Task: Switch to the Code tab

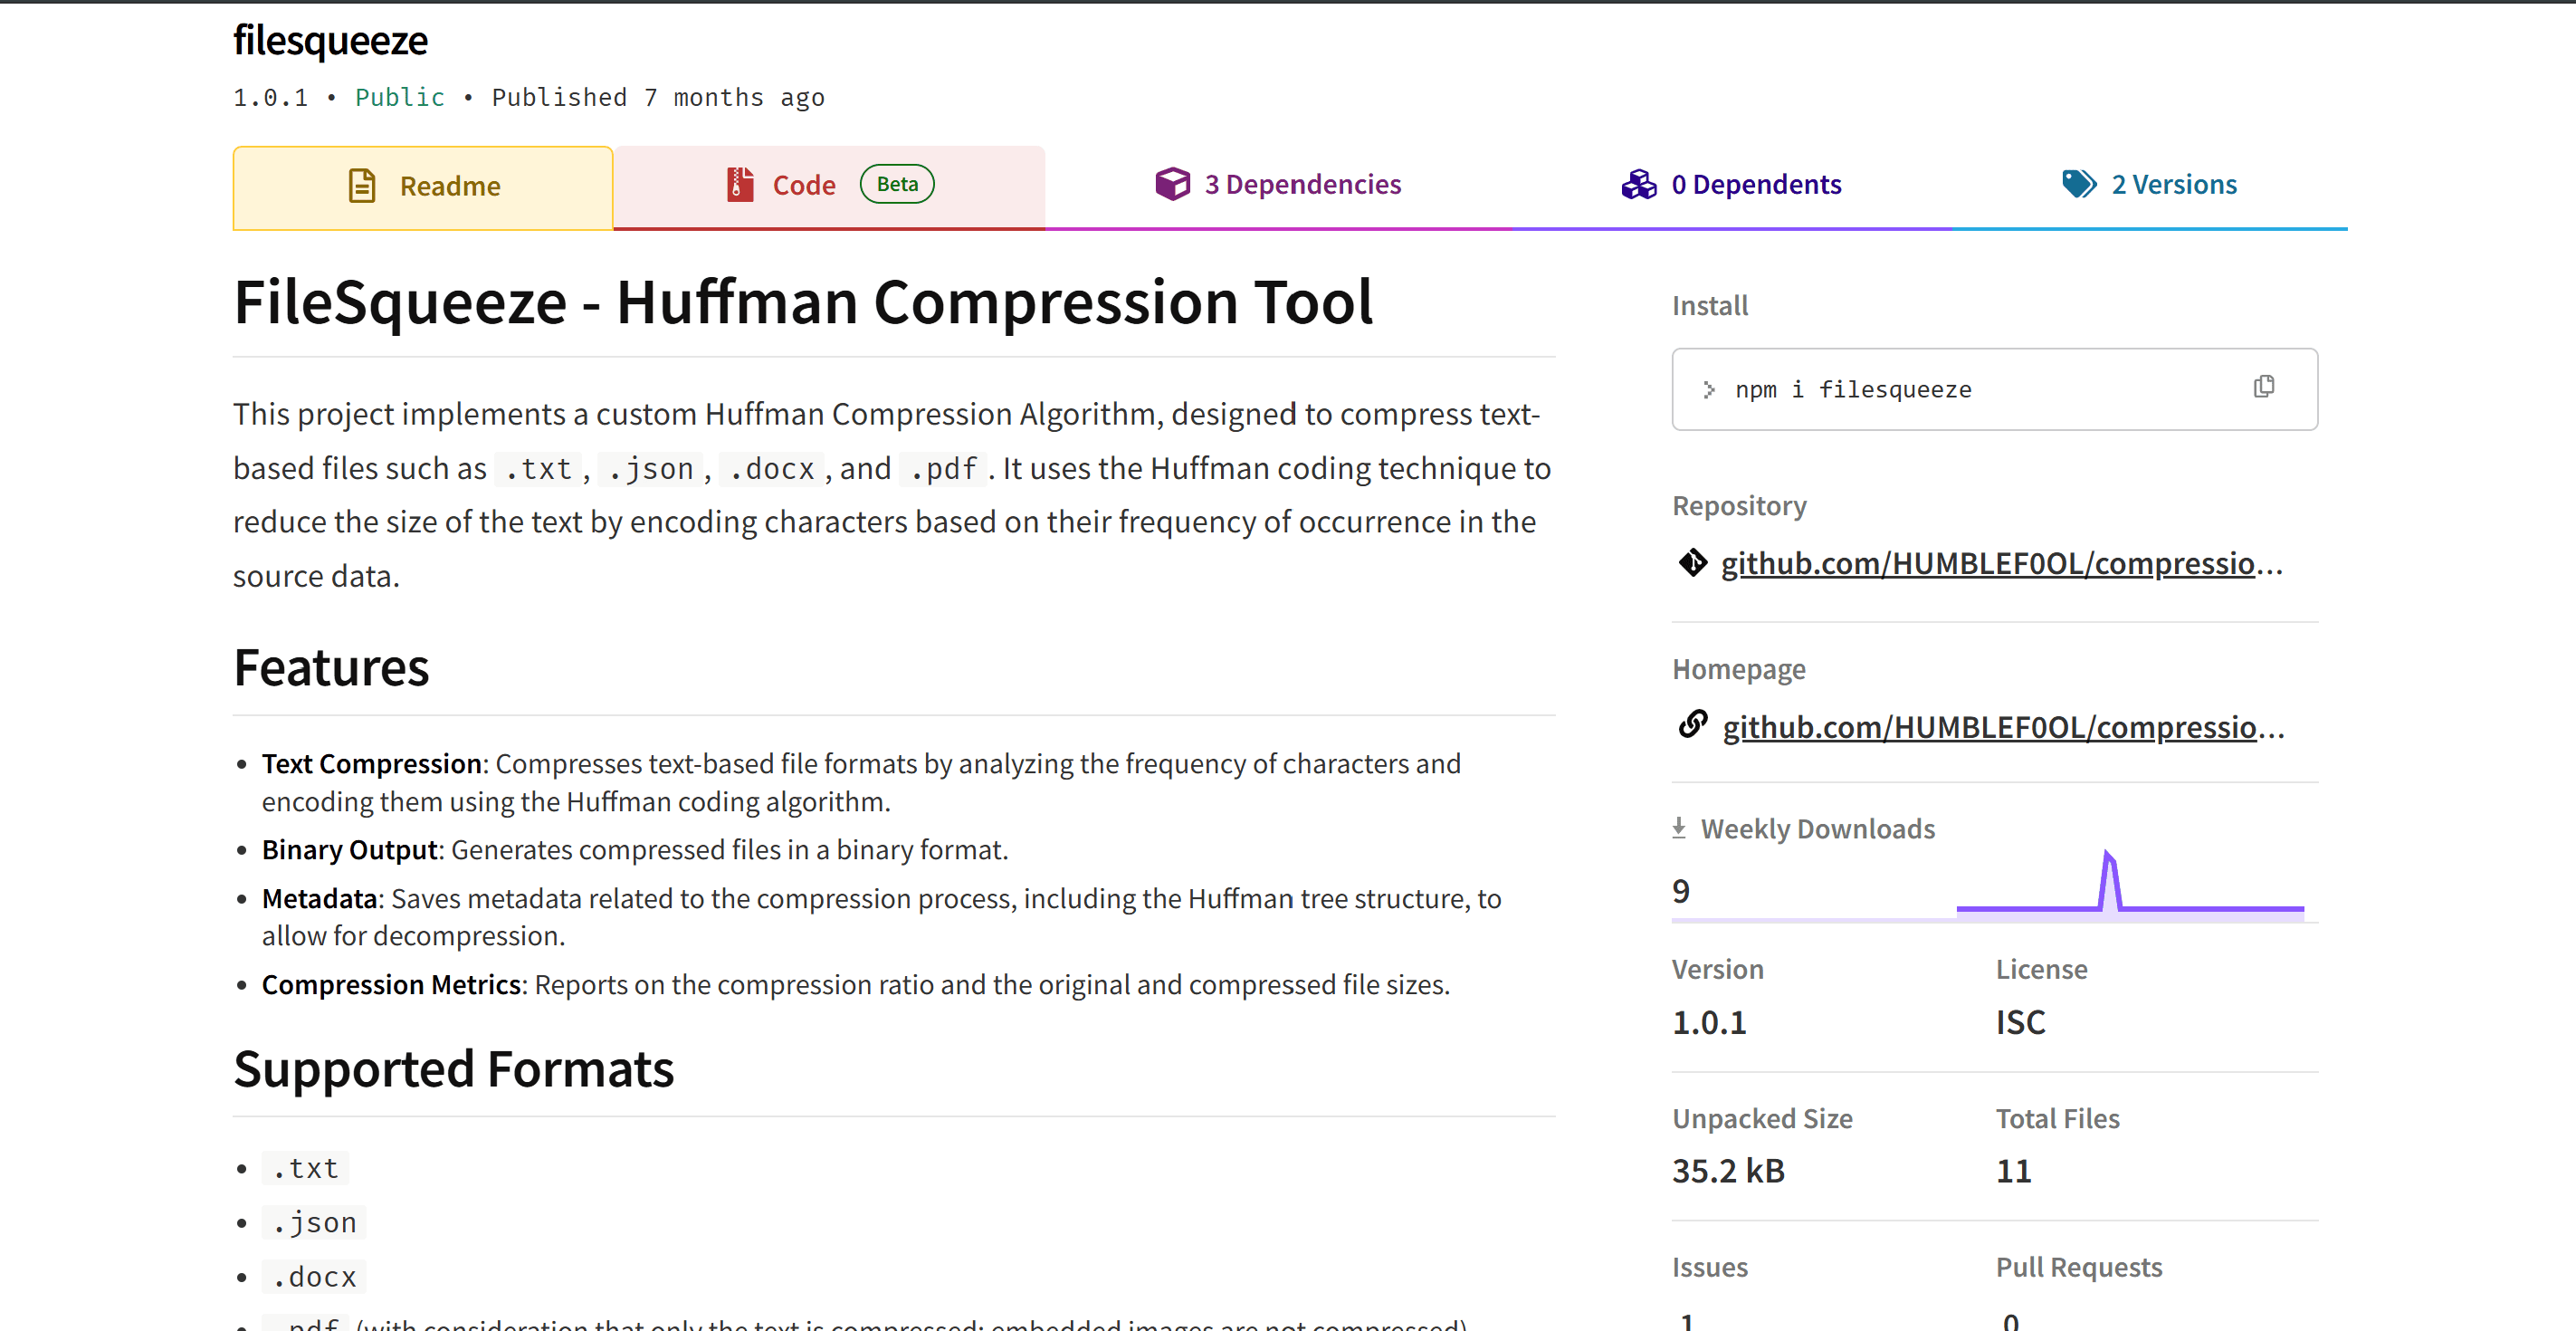Action: (803, 186)
